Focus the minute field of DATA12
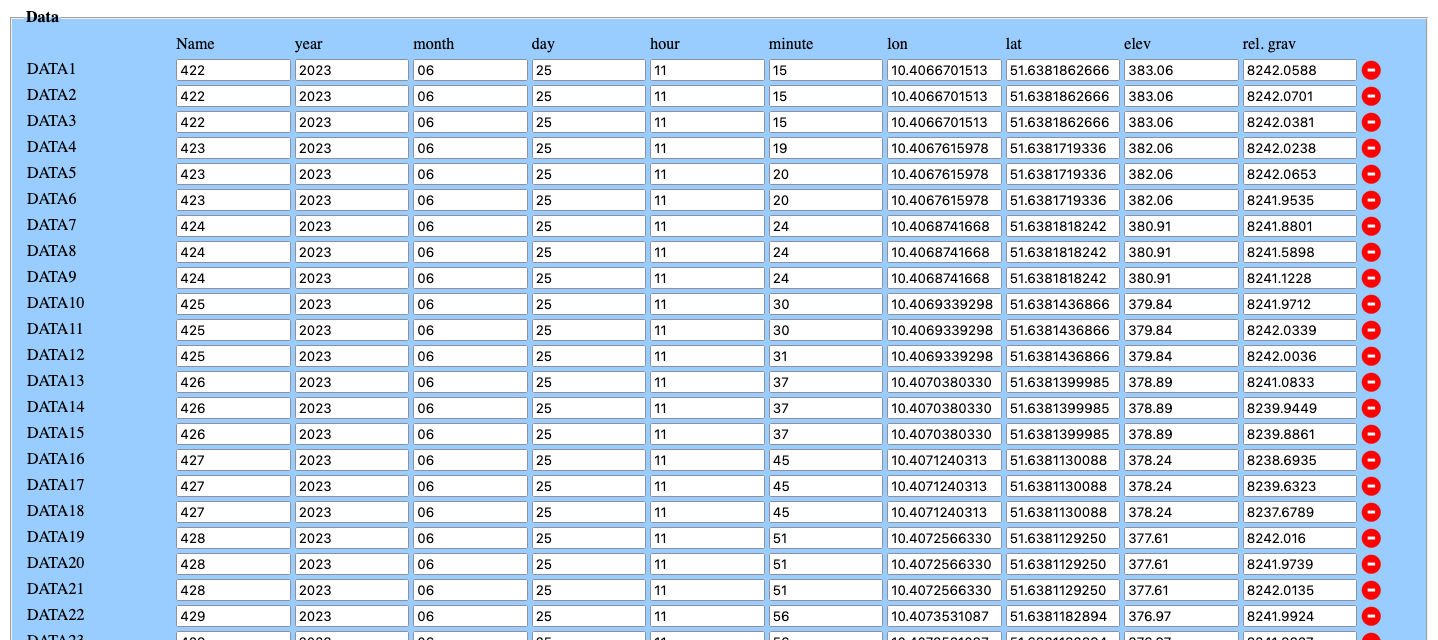Viewport: 1438px width, 640px height. [825, 356]
